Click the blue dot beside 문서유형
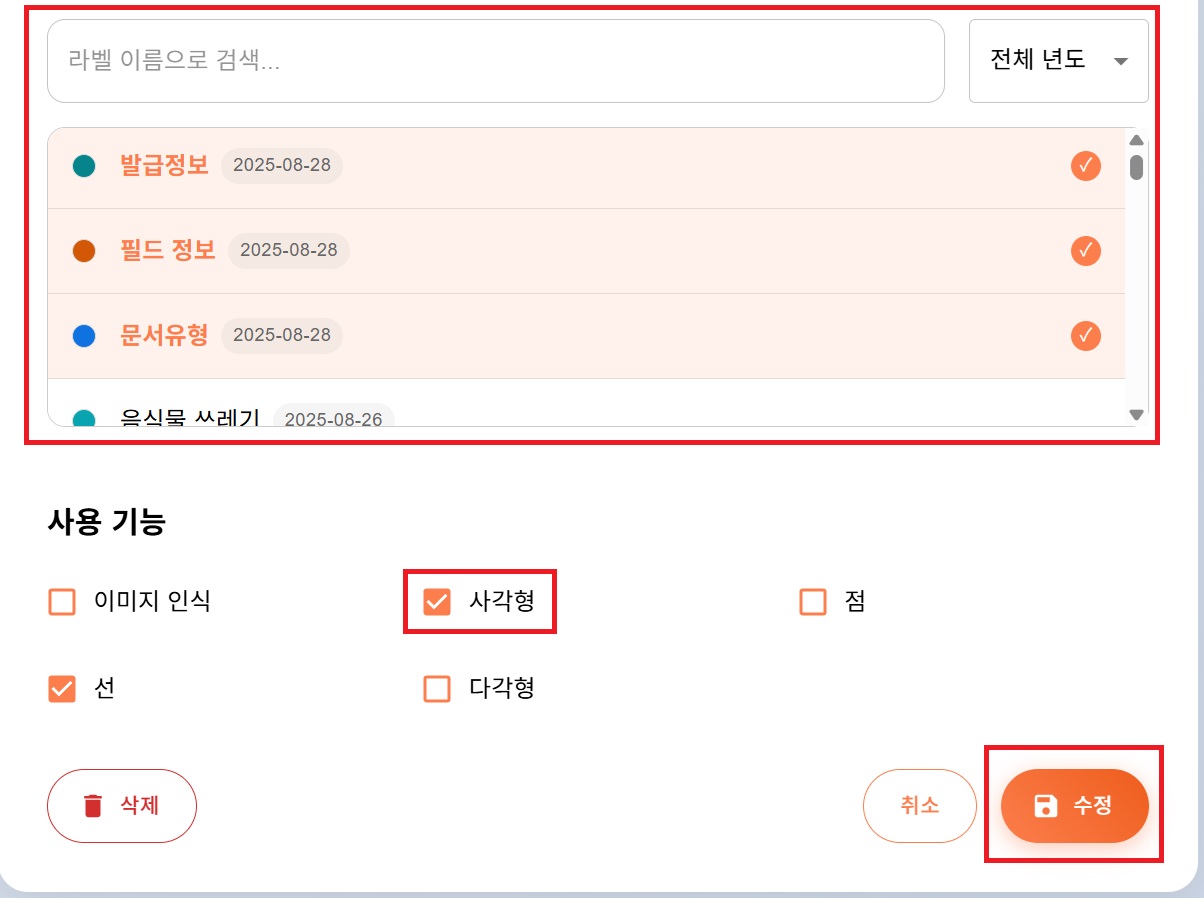This screenshot has height=898, width=1204. [x=84, y=335]
